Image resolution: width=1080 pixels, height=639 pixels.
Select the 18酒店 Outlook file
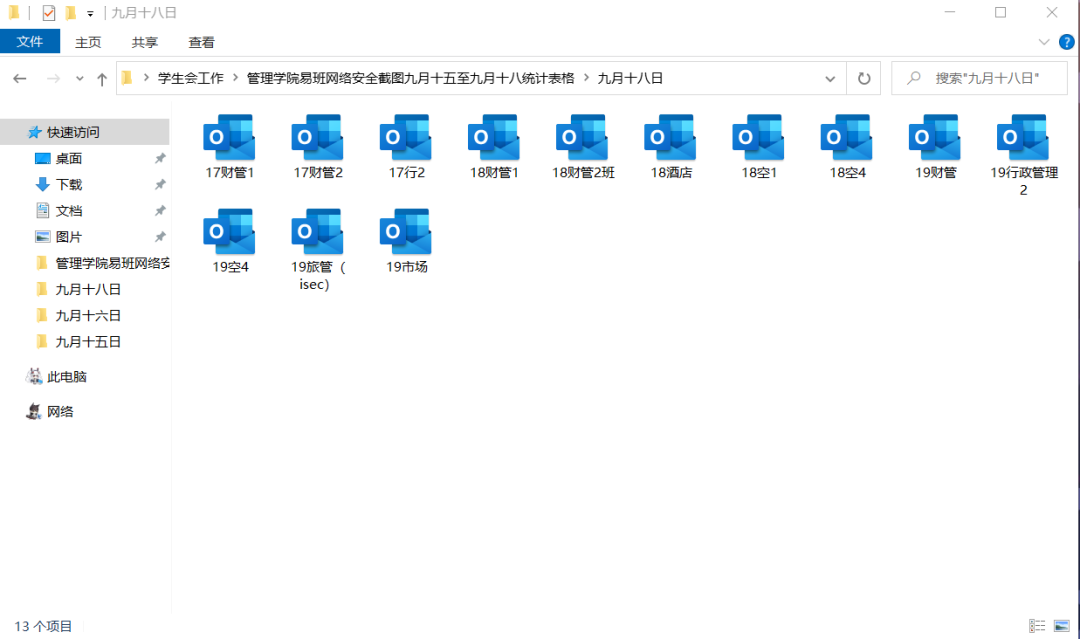point(670,147)
